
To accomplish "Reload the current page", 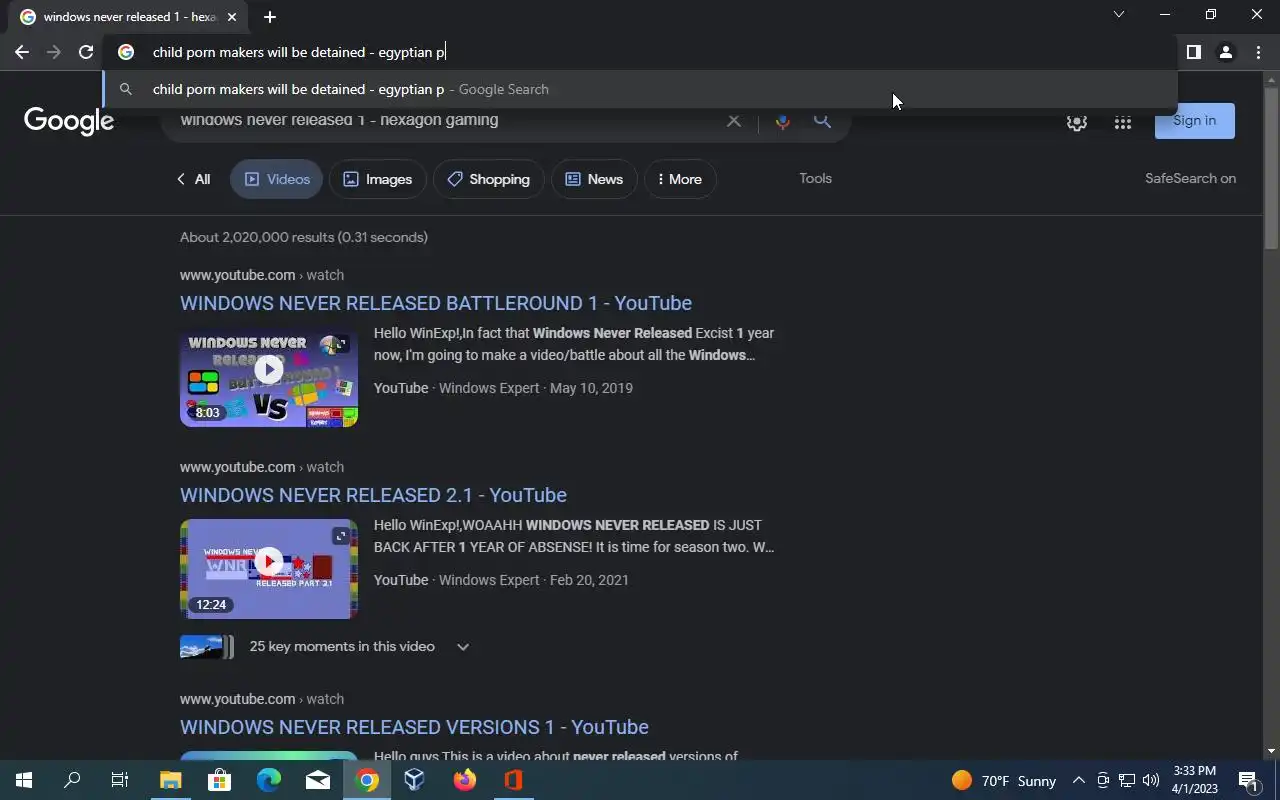I will (86, 52).
